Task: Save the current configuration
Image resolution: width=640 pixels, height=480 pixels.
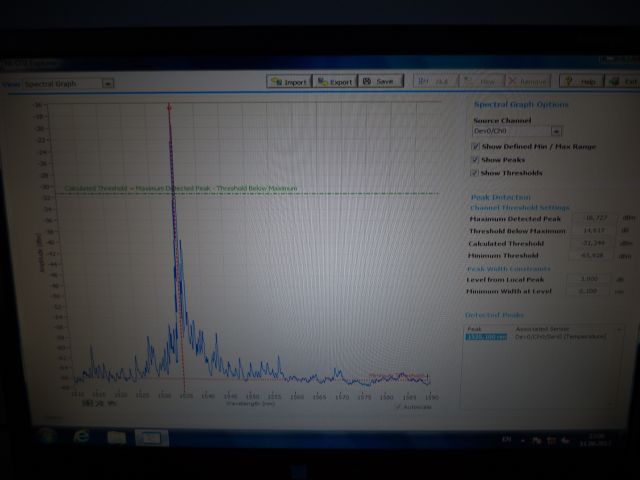Action: click(x=381, y=81)
